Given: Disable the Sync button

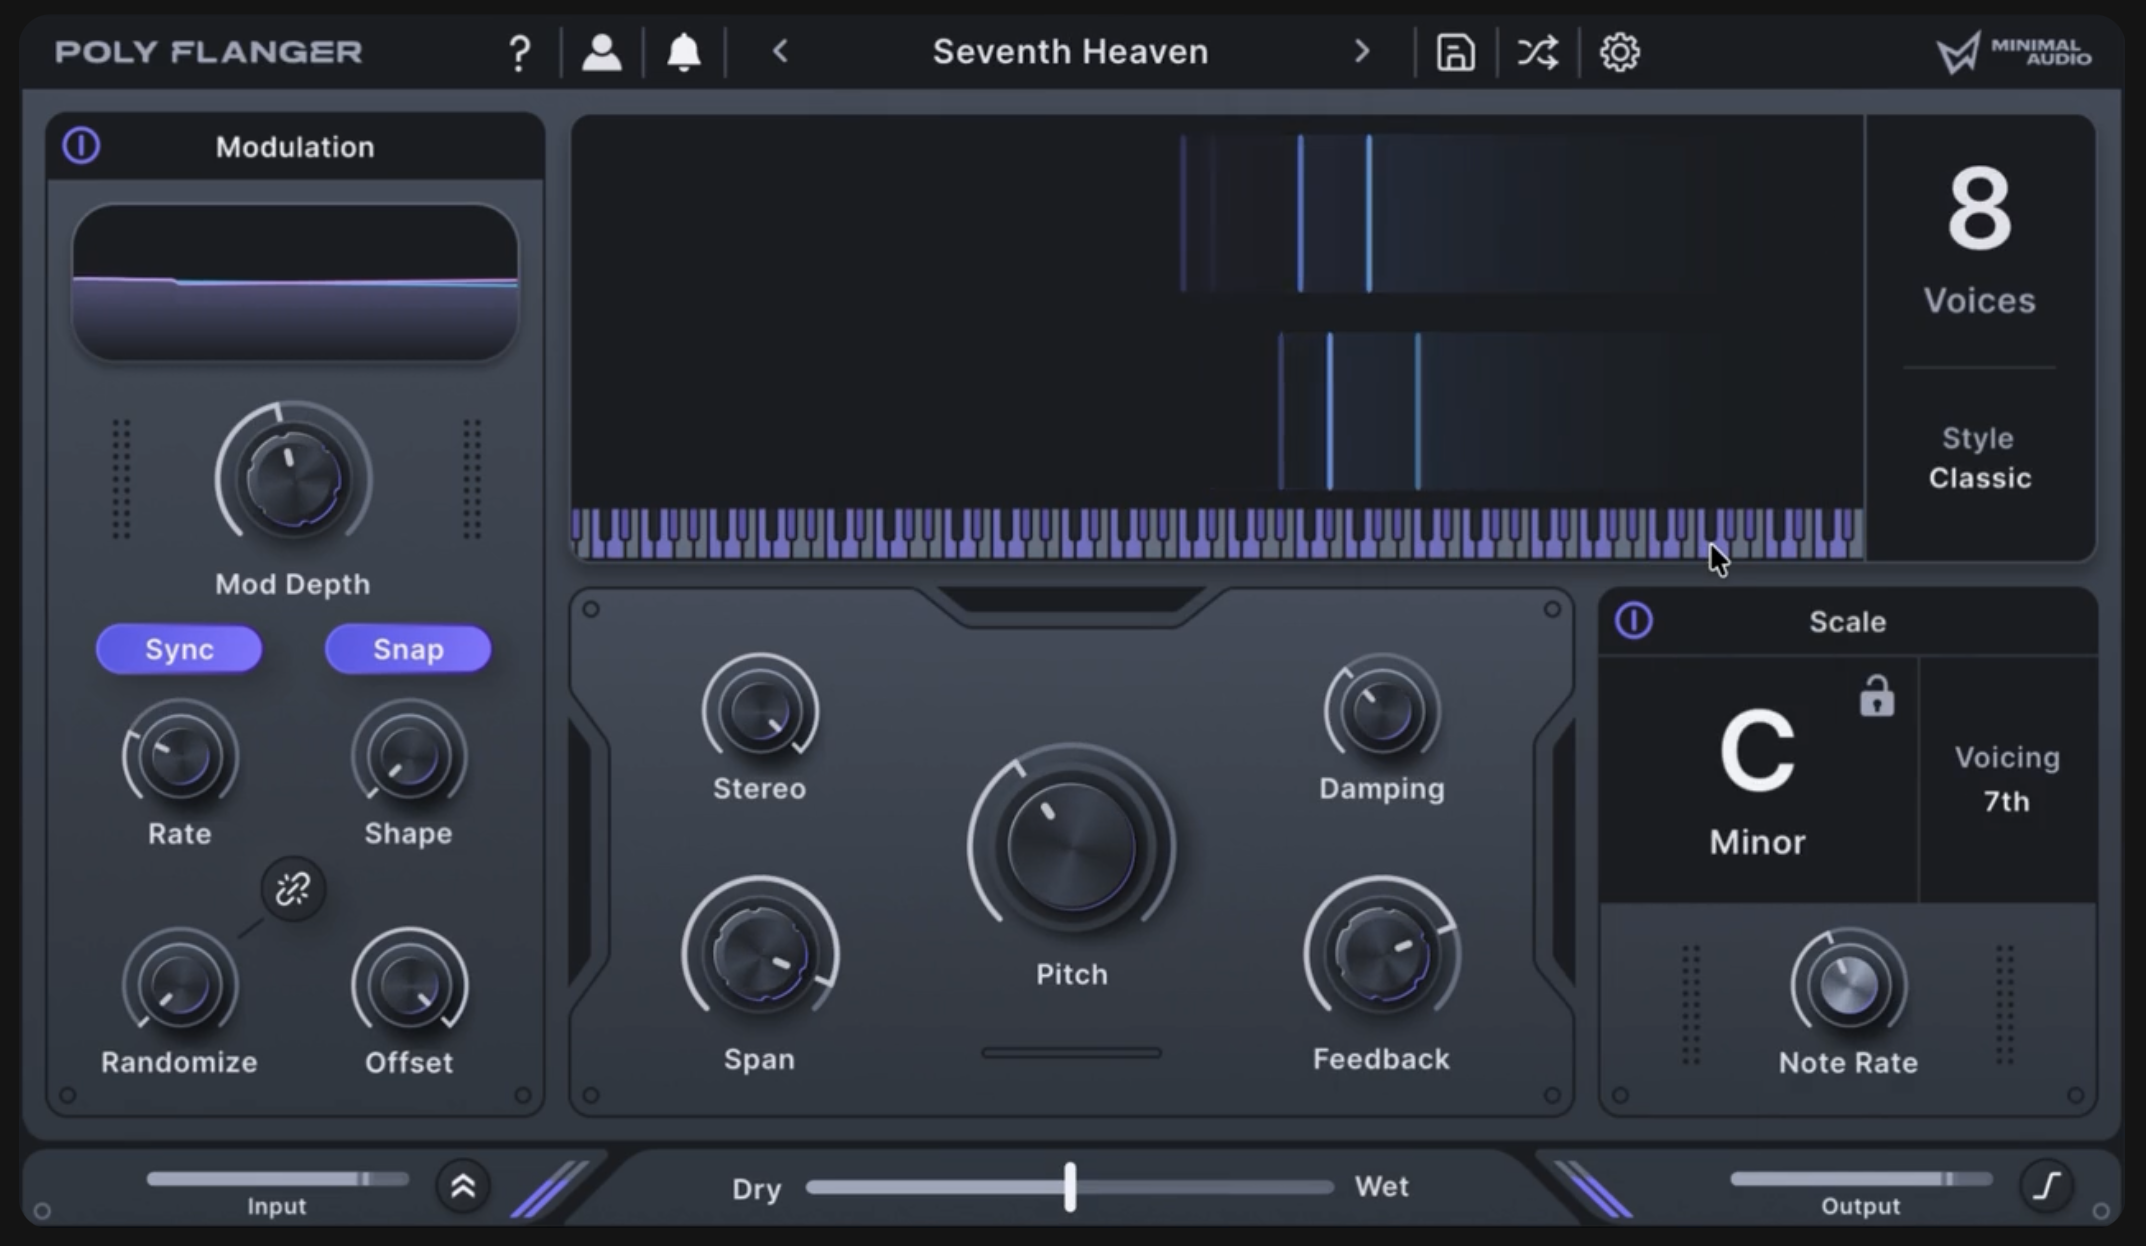Looking at the screenshot, I should pyautogui.click(x=179, y=650).
